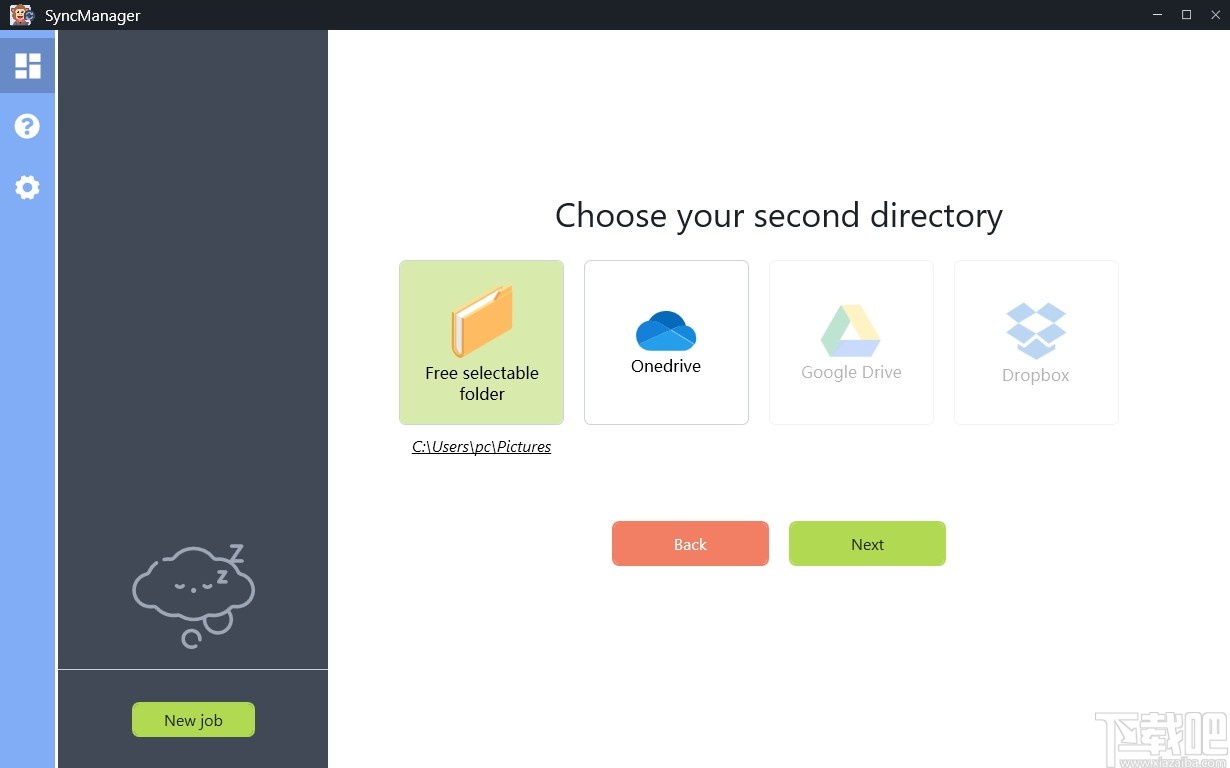Open the C:\Users\pc\Pictures path link
The image size is (1230, 768).
pyautogui.click(x=481, y=446)
